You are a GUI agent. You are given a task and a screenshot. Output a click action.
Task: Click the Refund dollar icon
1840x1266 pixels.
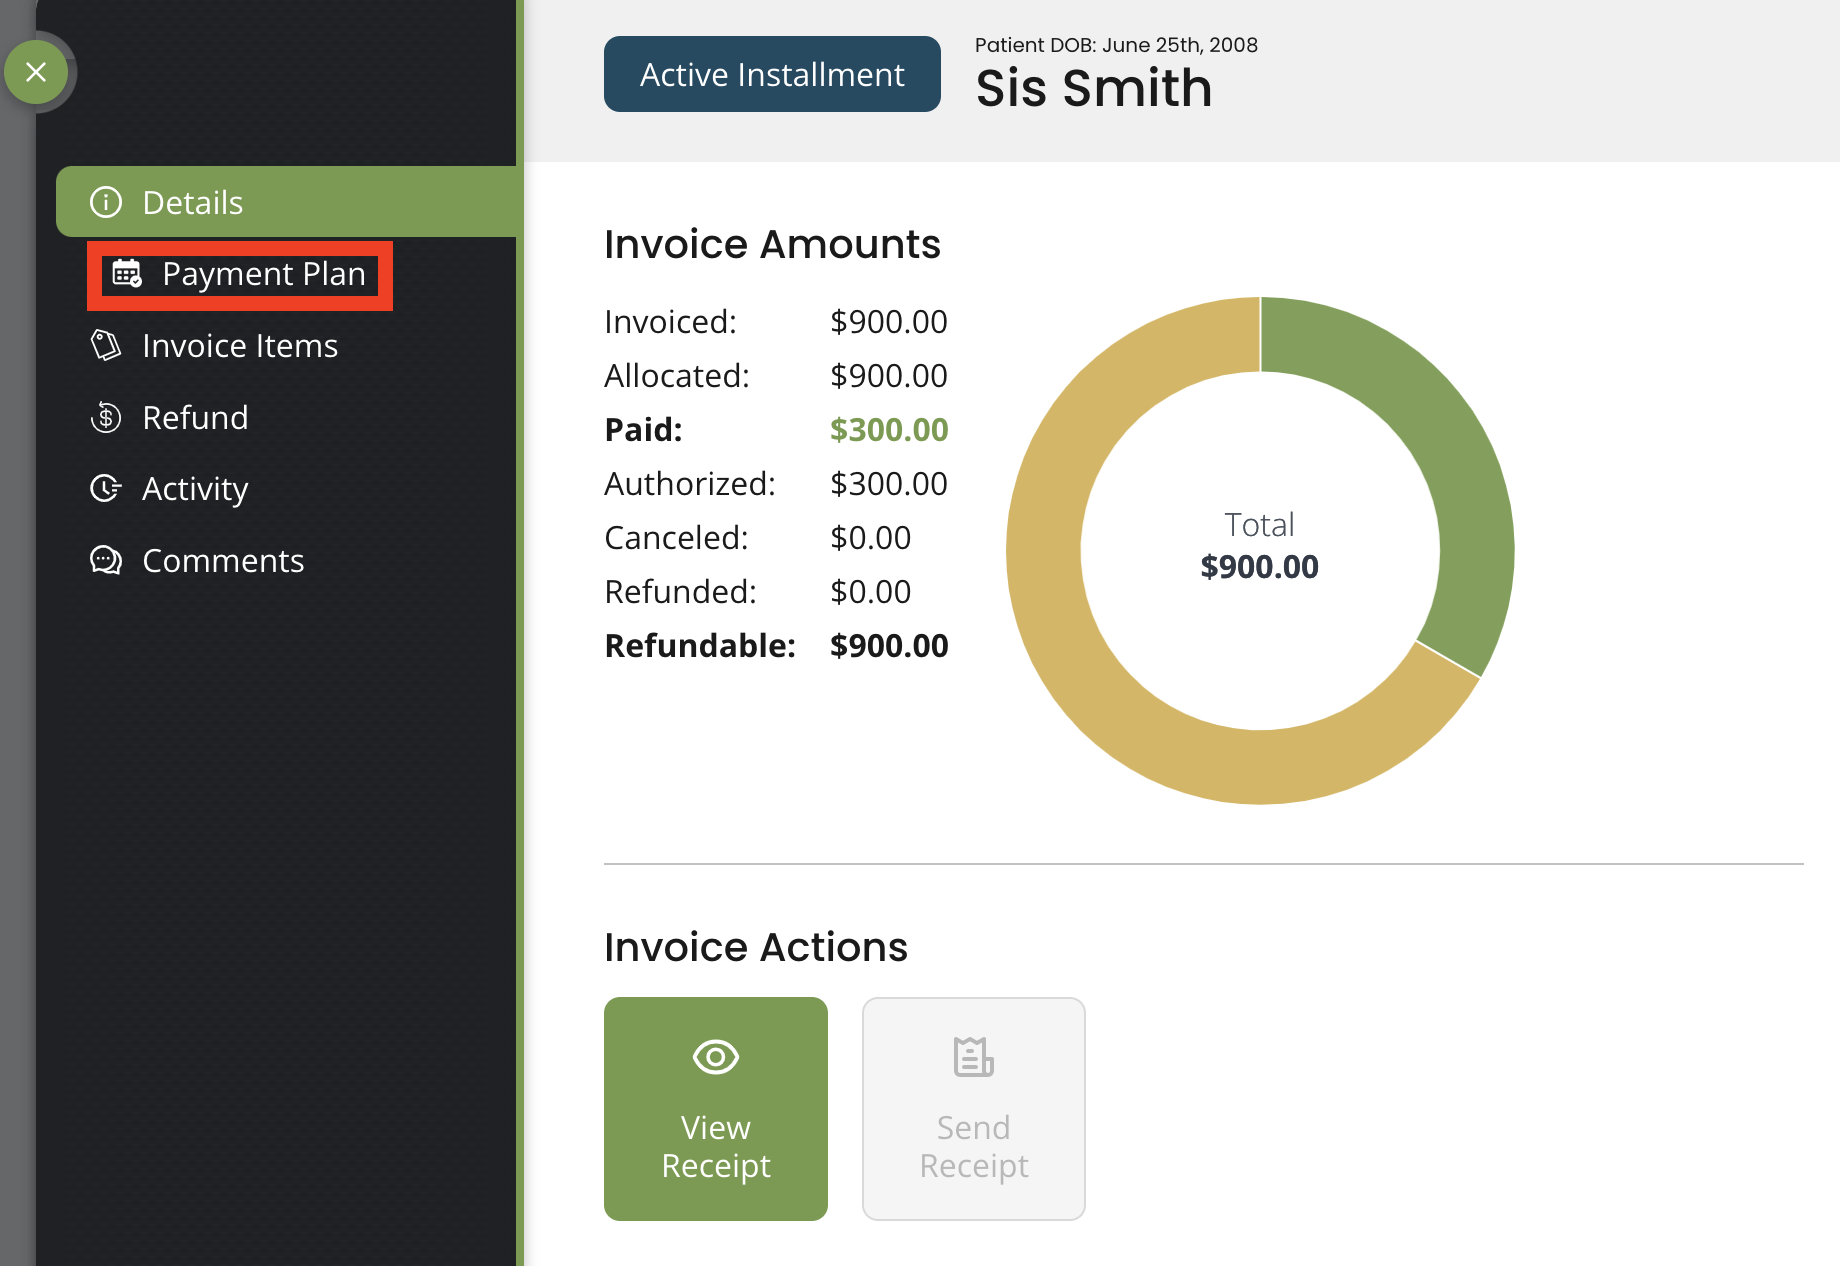pyautogui.click(x=106, y=417)
